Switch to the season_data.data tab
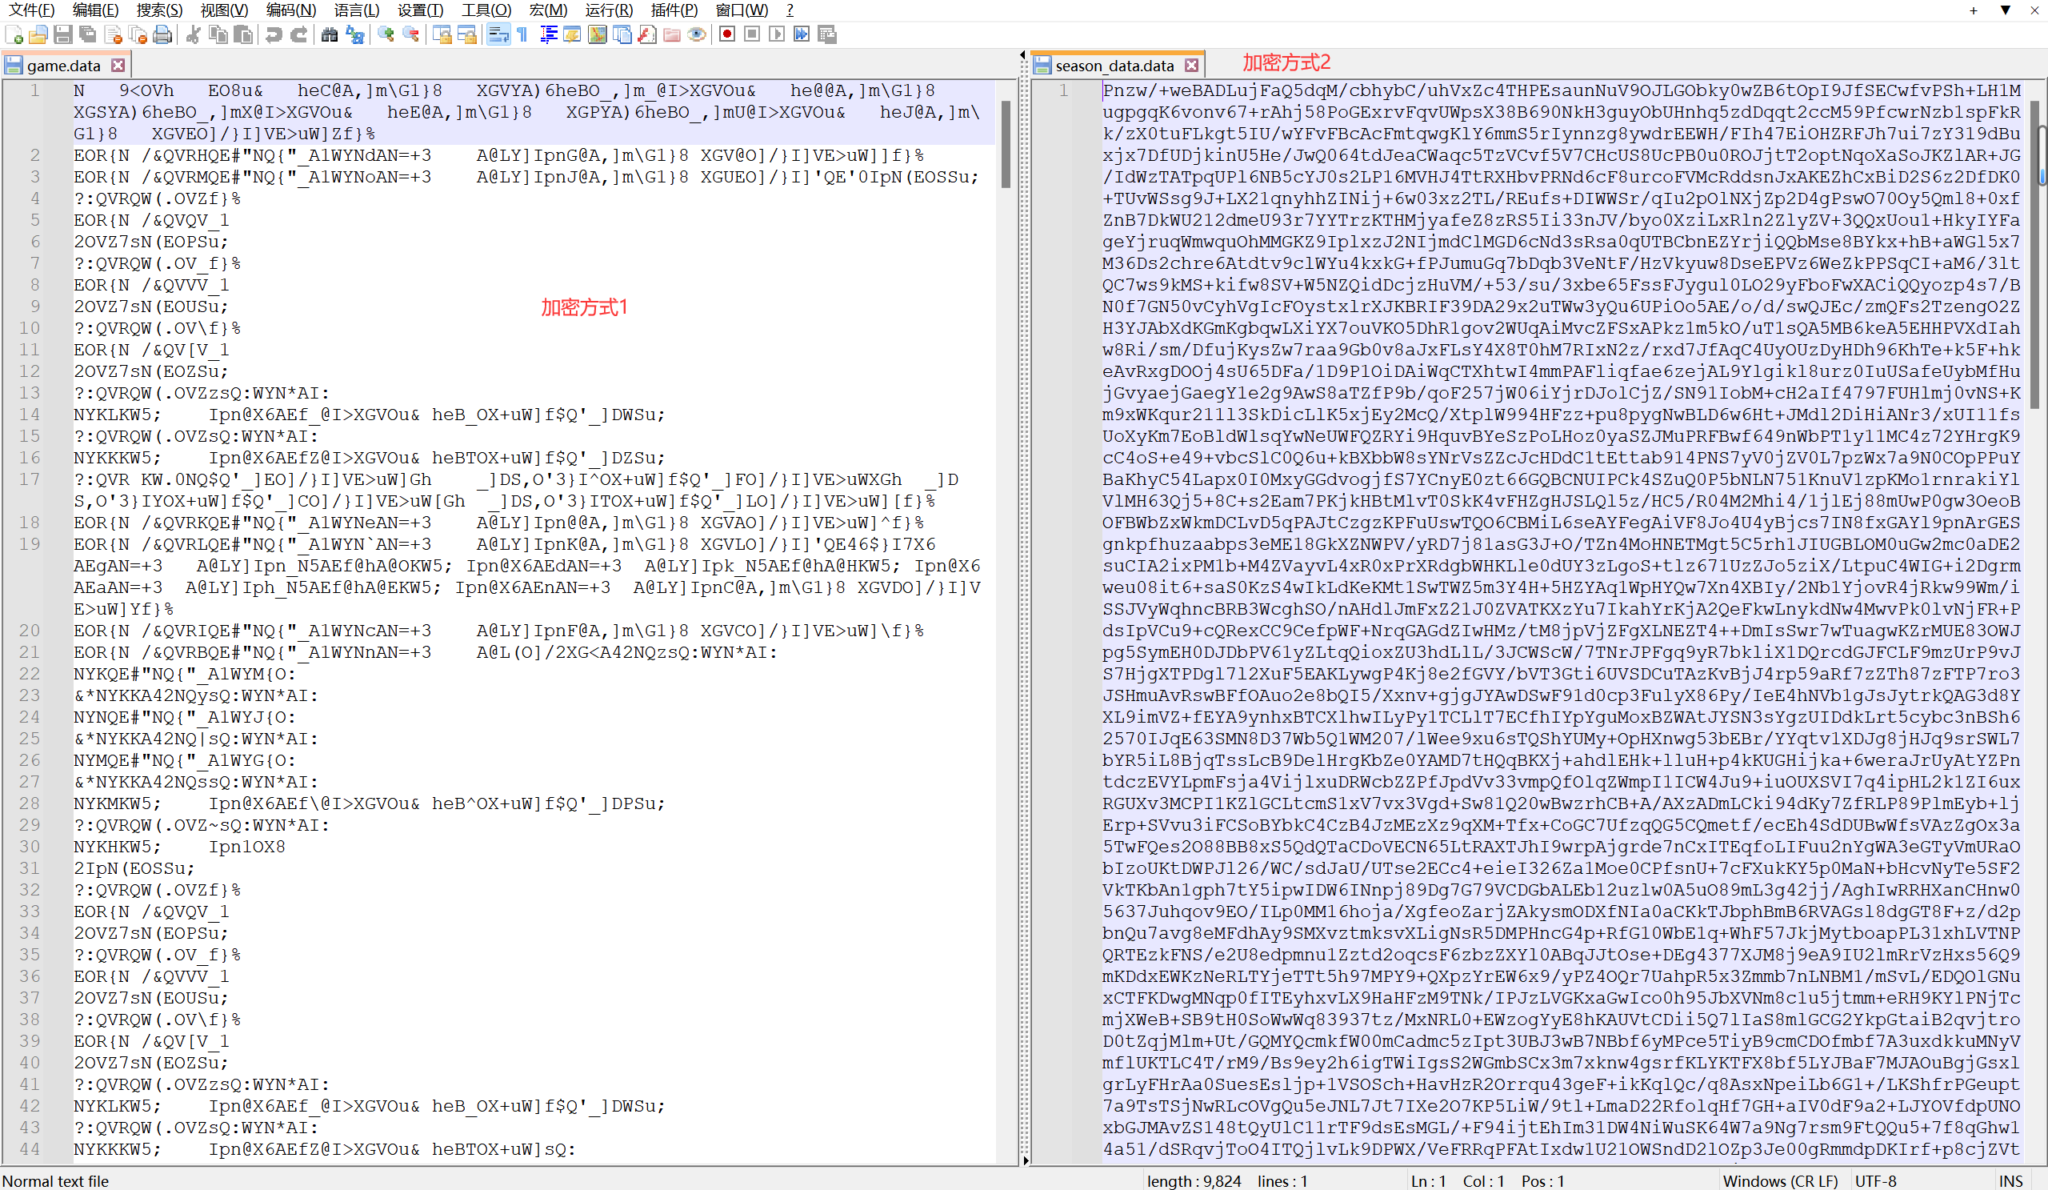 click(1113, 66)
